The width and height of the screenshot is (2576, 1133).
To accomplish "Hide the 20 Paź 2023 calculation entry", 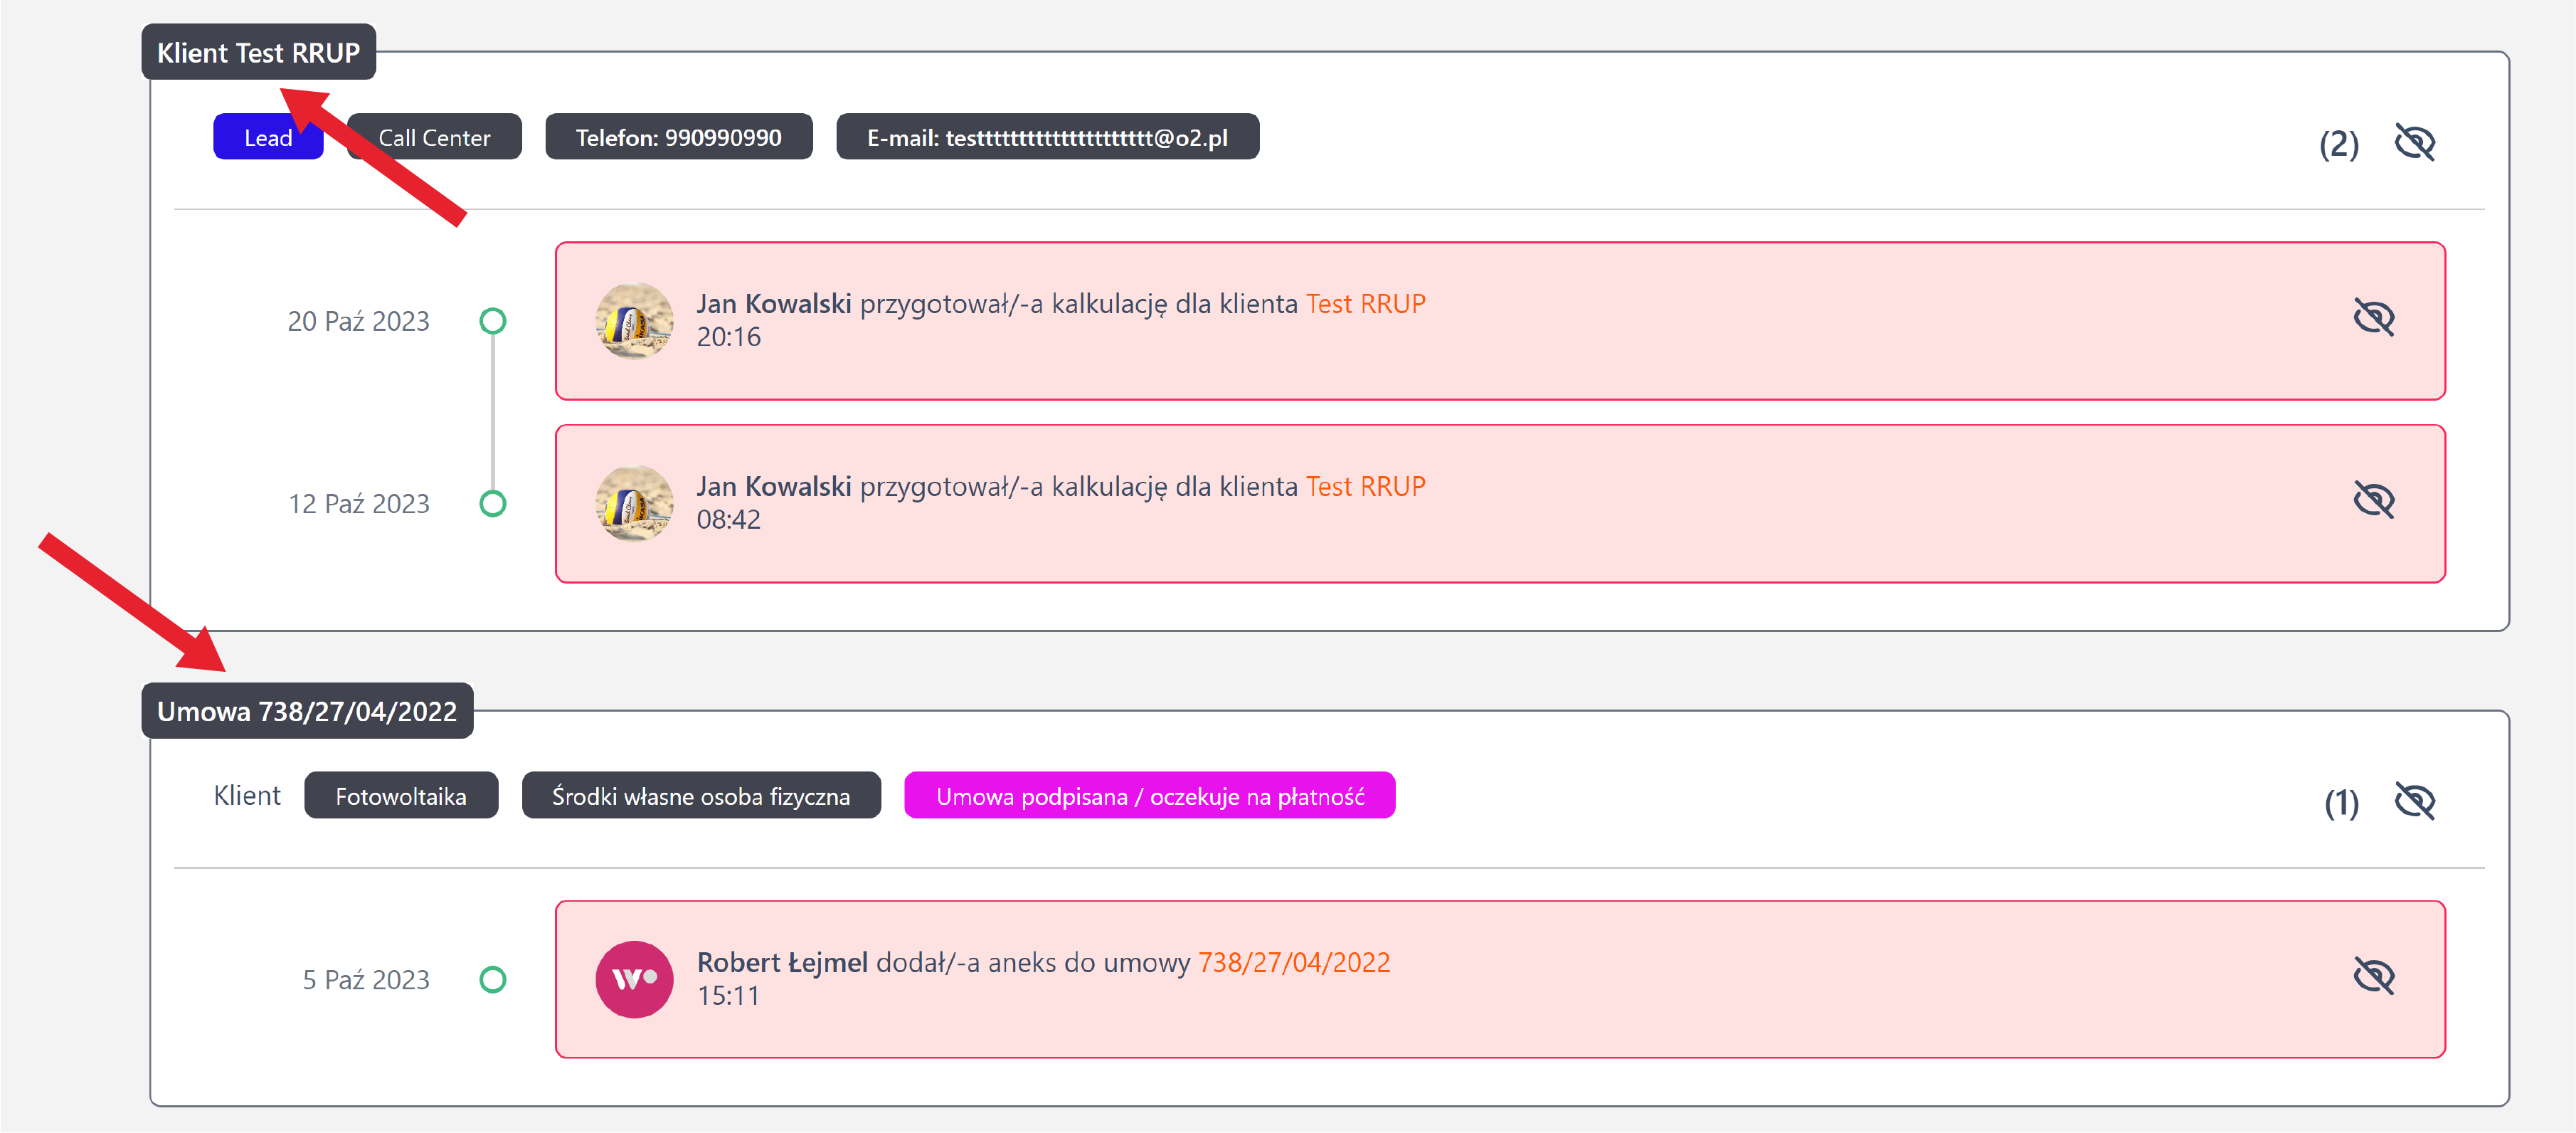I will point(2373,318).
